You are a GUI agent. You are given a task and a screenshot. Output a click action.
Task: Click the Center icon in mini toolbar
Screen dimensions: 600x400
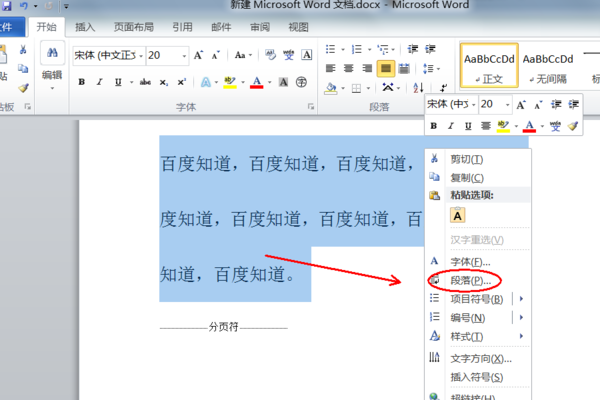click(486, 126)
